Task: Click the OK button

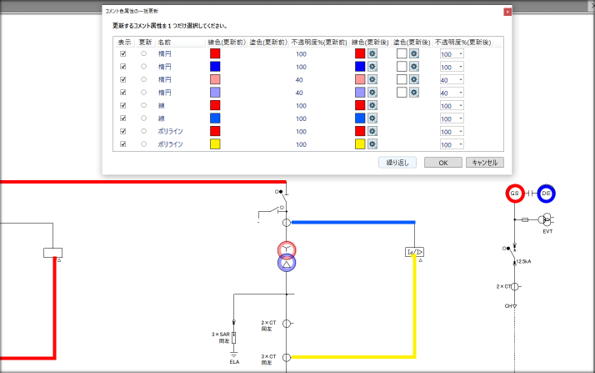Action: pos(443,162)
